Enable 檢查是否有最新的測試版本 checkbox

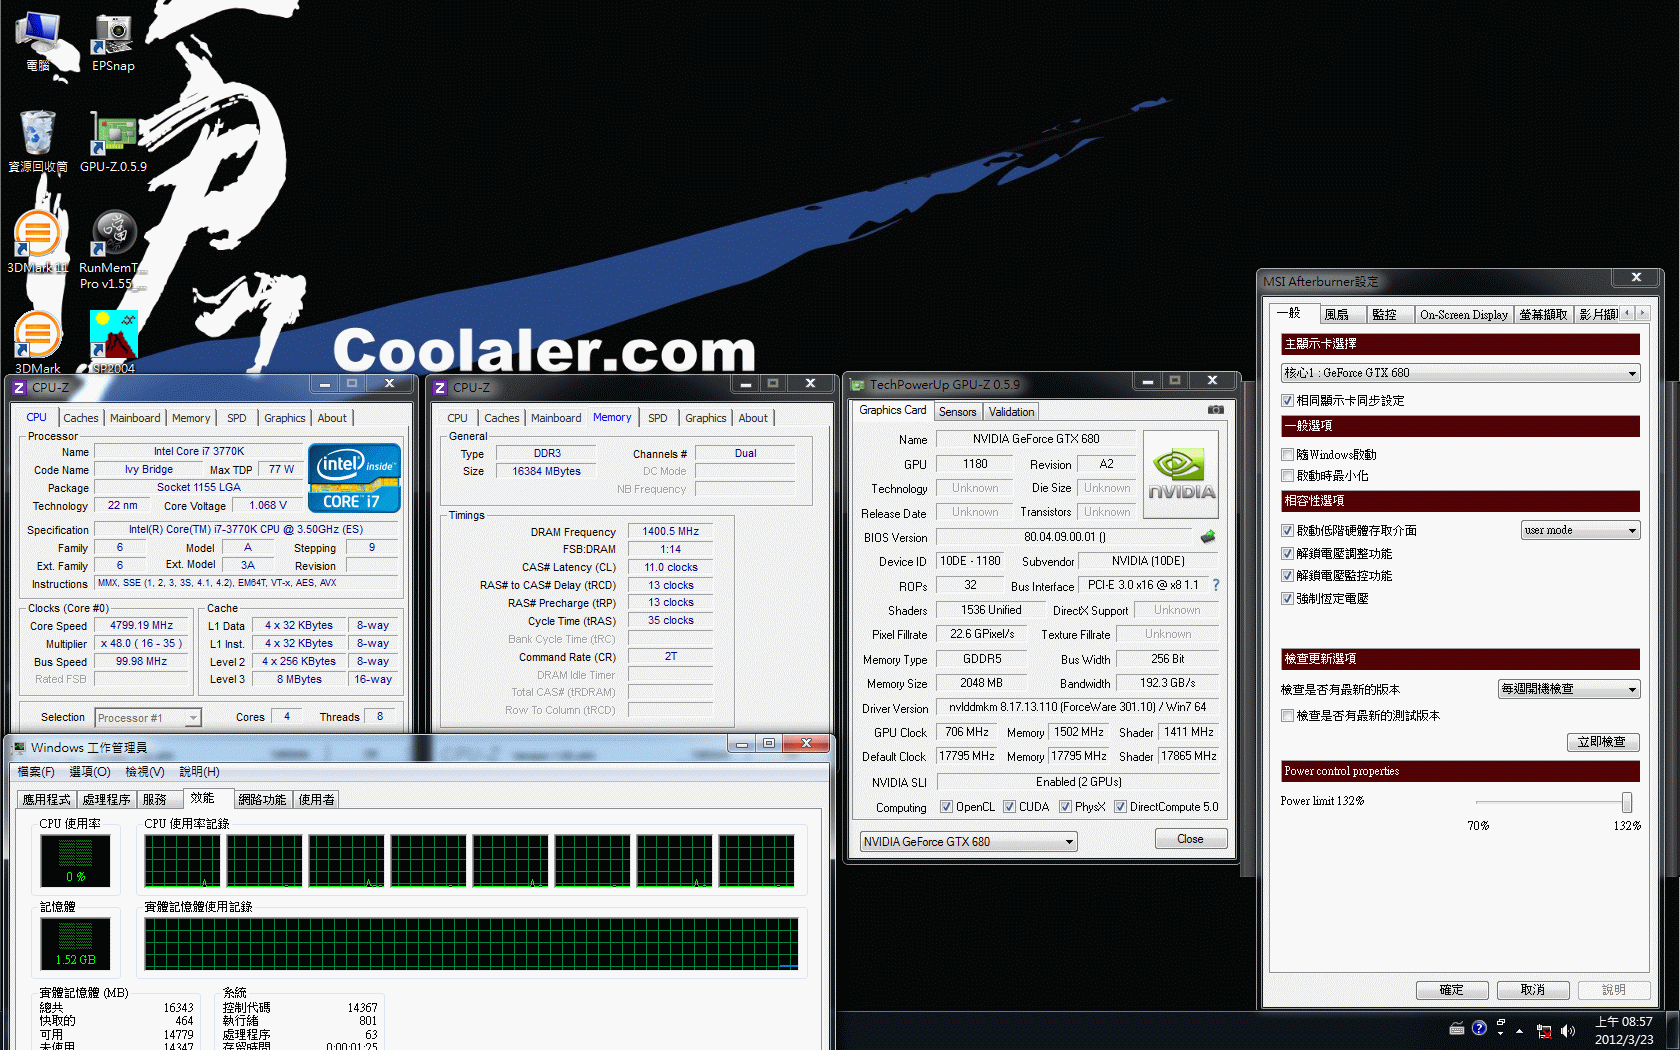1288,716
